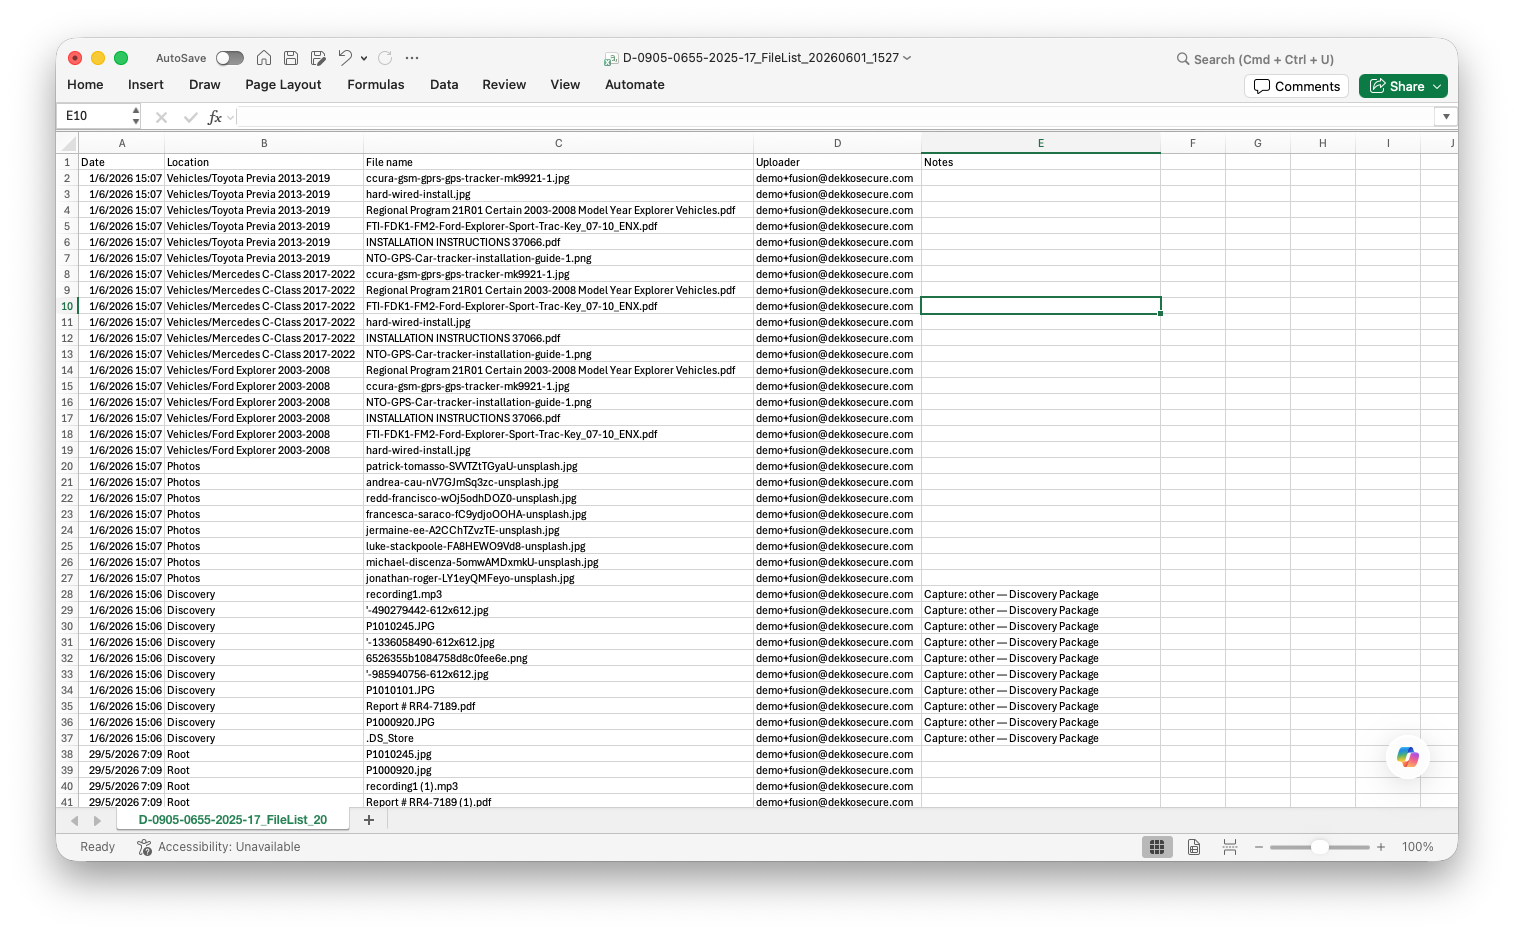Open the Data ribbon tab
Image resolution: width=1514 pixels, height=935 pixels.
[444, 85]
